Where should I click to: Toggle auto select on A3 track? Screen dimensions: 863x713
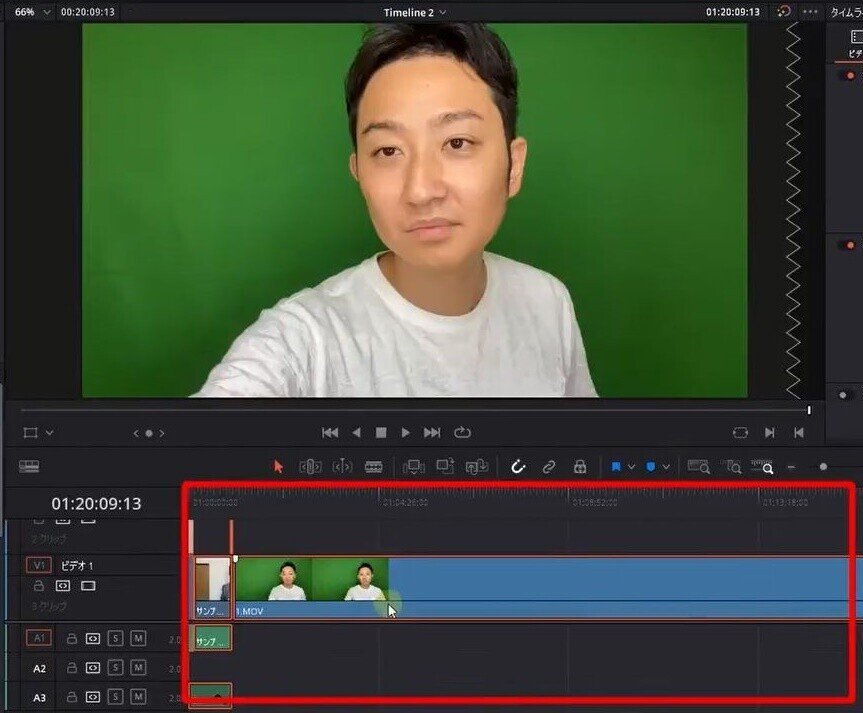tap(93, 697)
